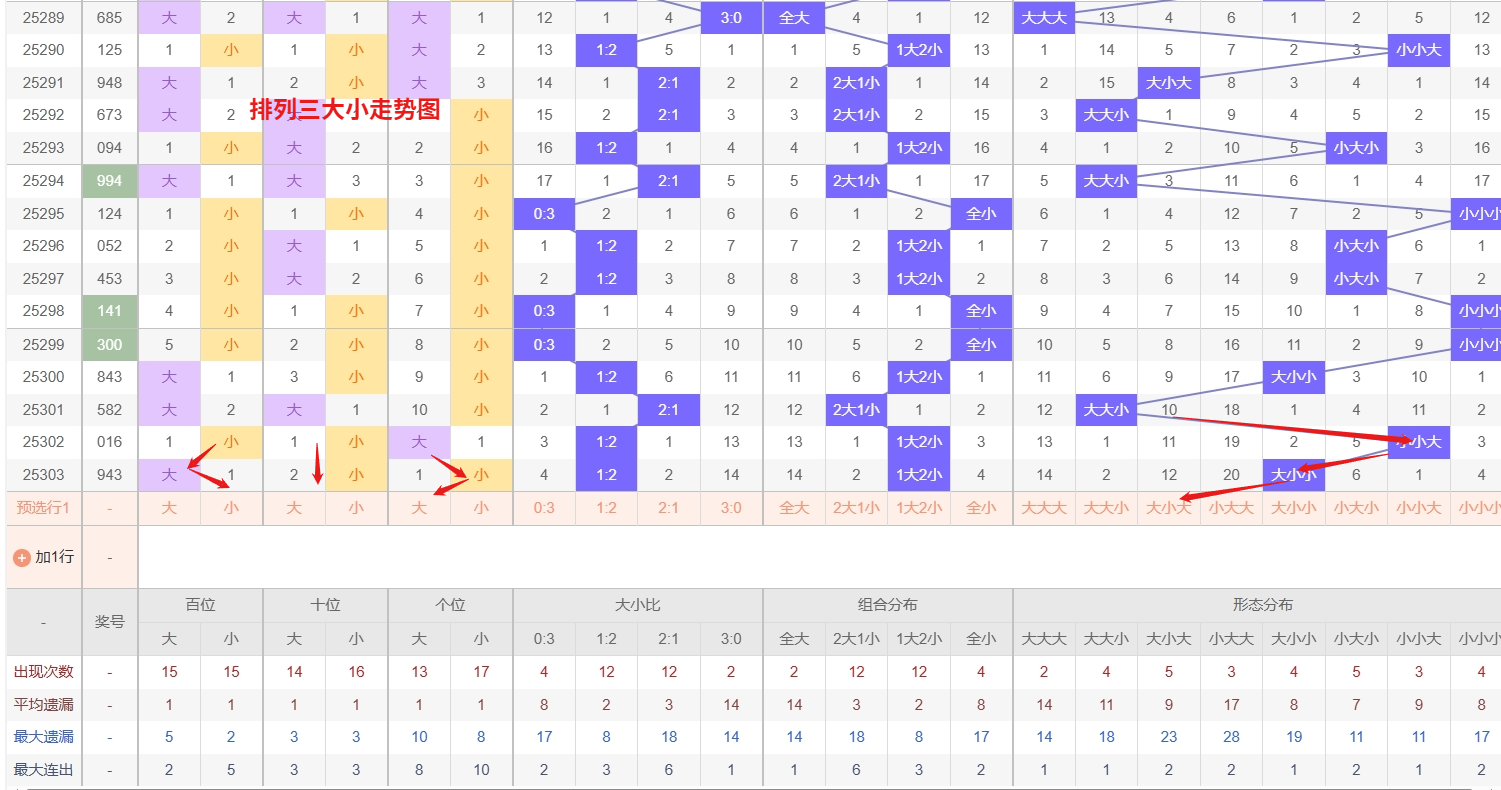Toggle 3:0 in the 预选行1 row

tap(731, 508)
